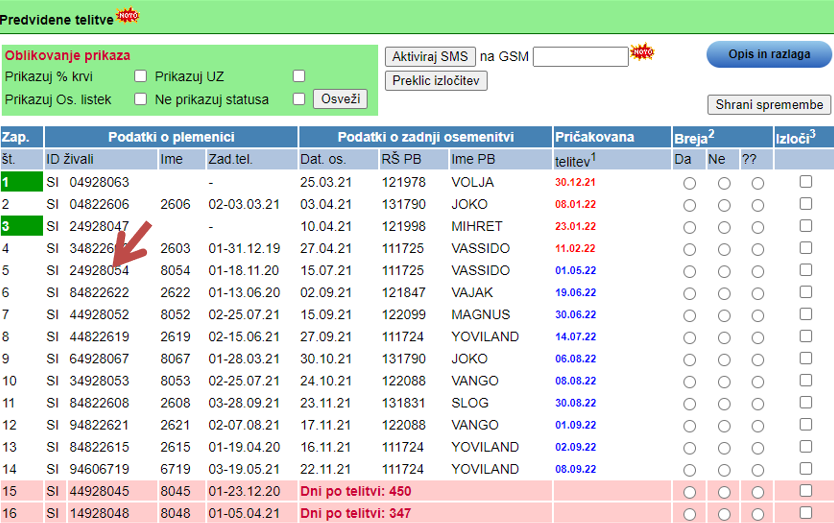Open Opis in razlaga

click(x=769, y=55)
